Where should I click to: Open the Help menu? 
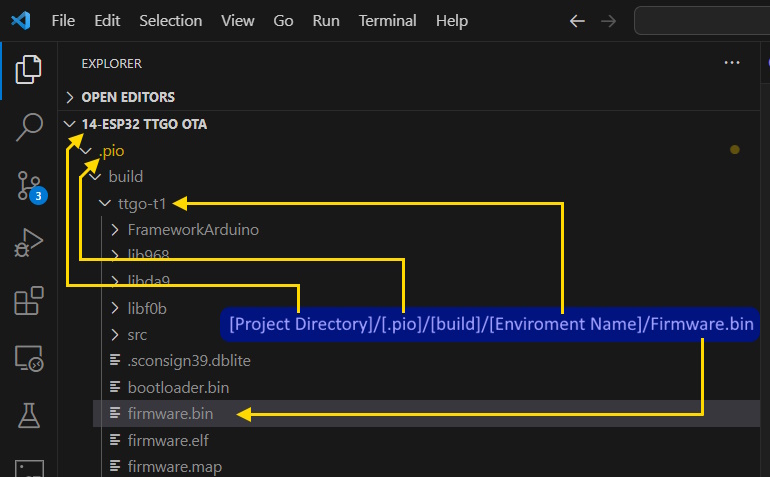(452, 21)
